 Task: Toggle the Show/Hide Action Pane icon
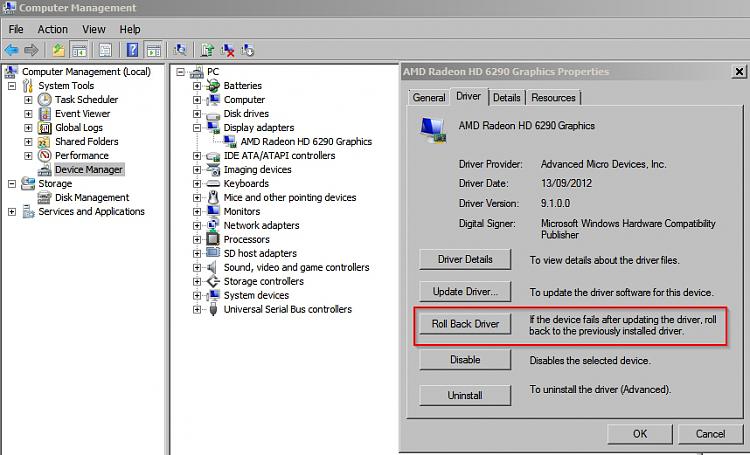154,50
